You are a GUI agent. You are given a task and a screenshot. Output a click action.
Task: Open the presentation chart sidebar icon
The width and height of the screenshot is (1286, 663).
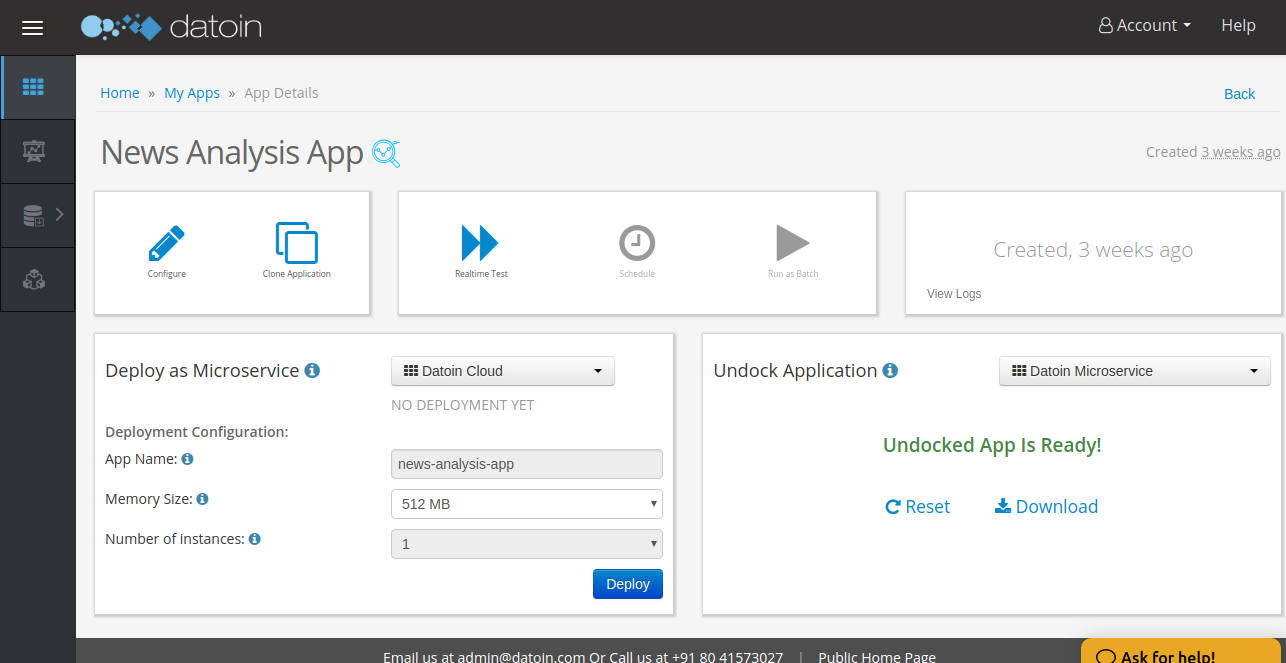pyautogui.click(x=33, y=151)
